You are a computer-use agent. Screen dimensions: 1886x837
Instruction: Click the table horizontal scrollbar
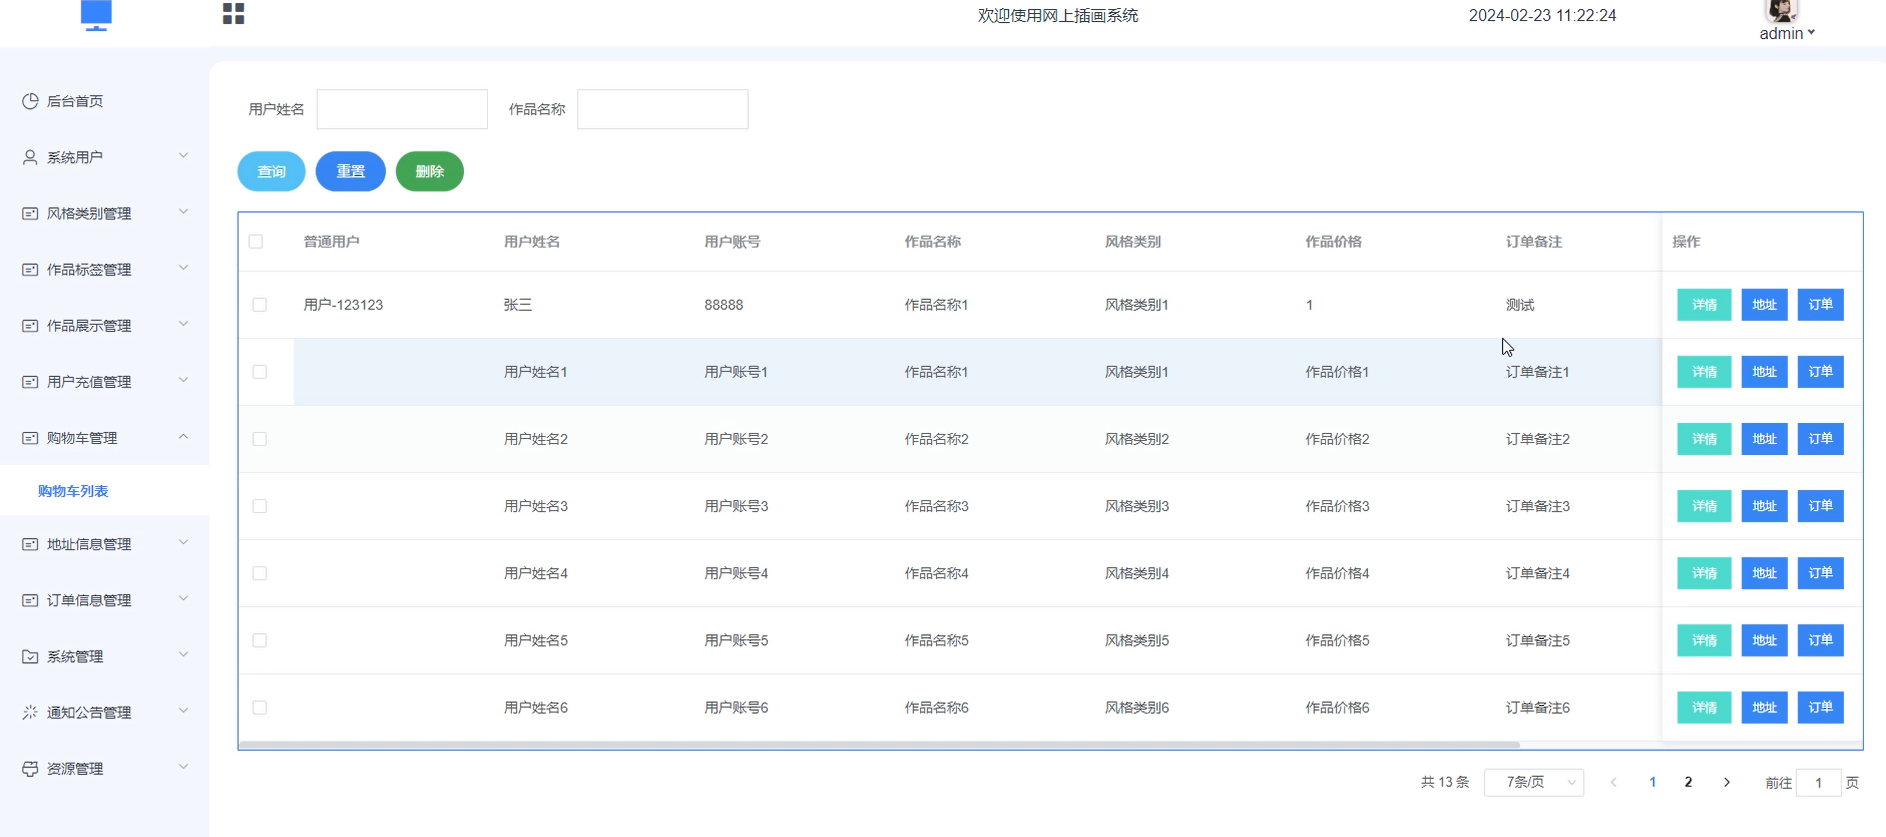click(879, 745)
